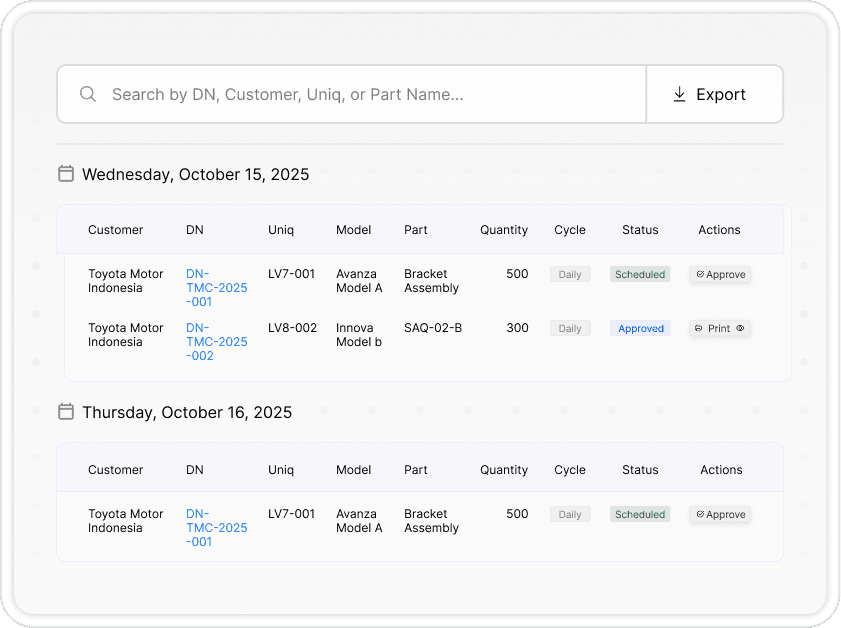
Task: Select quantity 500 in Thursday table
Action: pos(517,514)
